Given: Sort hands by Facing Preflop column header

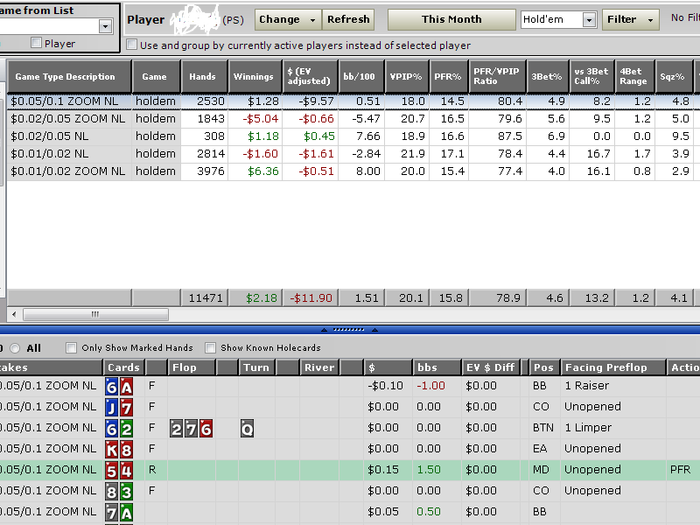Looking at the screenshot, I should point(613,367).
